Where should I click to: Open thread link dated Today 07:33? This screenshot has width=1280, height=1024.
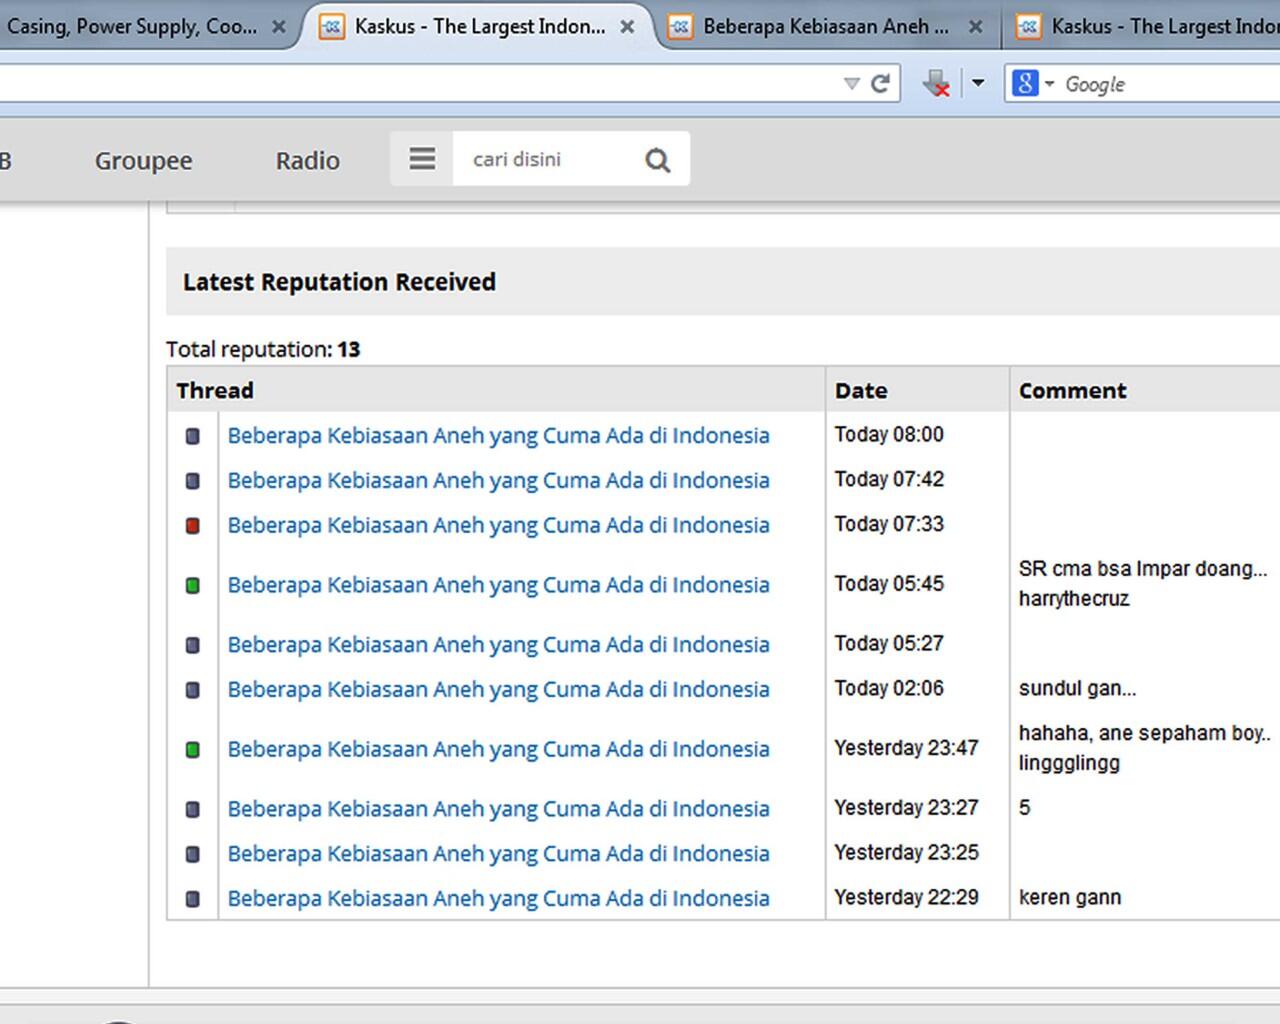[x=498, y=526]
